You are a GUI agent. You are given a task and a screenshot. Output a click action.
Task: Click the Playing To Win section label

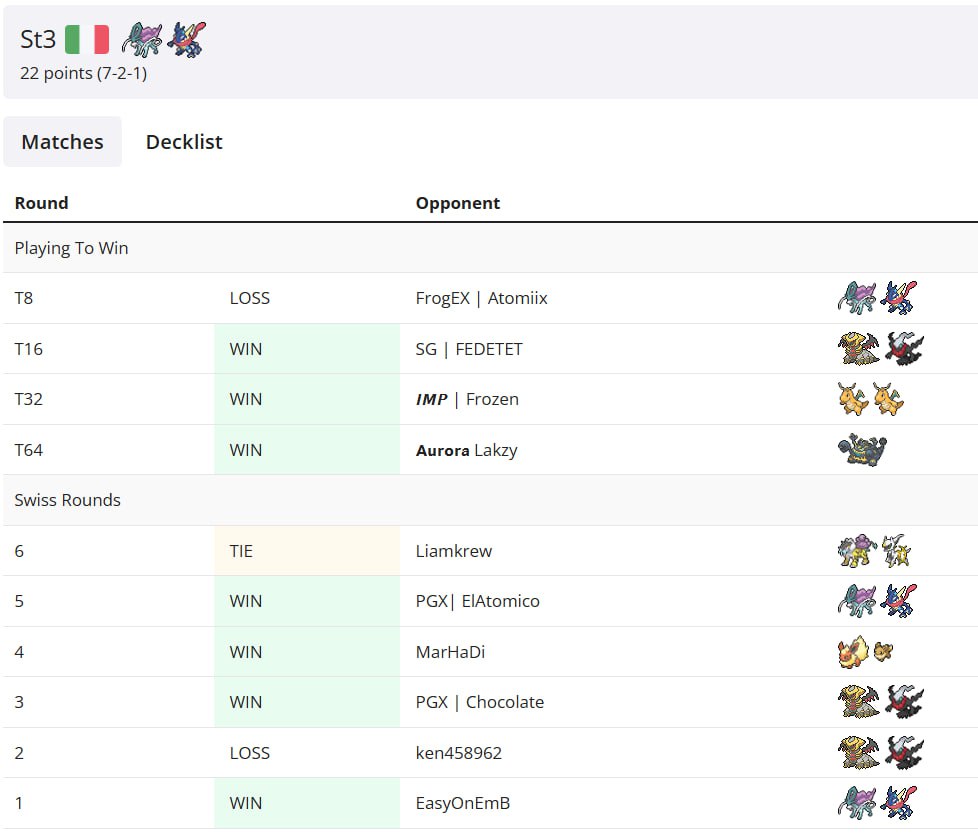pos(71,248)
